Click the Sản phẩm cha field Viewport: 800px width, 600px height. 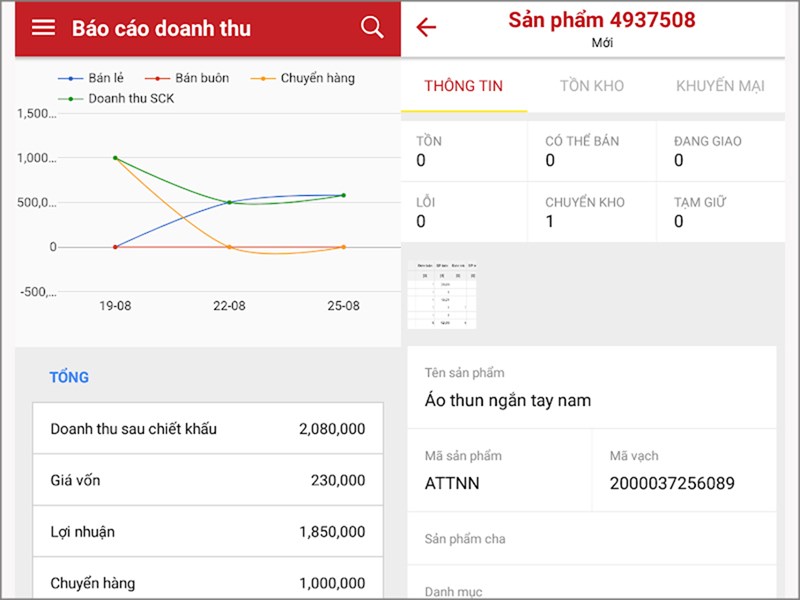[592, 538]
